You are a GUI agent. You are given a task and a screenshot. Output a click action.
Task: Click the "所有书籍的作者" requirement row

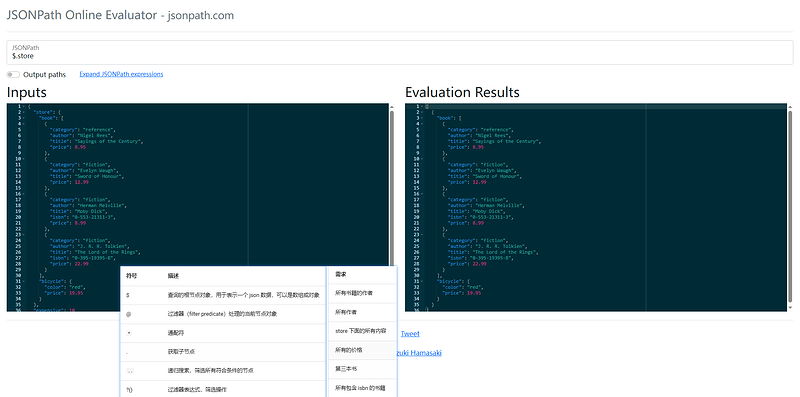362,293
